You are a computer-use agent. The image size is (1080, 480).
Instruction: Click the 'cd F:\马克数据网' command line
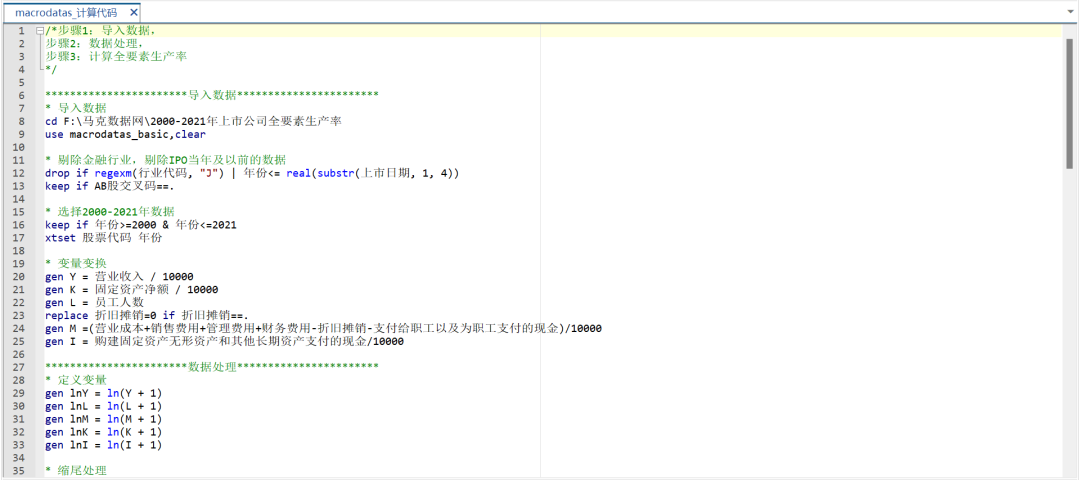tap(194, 121)
